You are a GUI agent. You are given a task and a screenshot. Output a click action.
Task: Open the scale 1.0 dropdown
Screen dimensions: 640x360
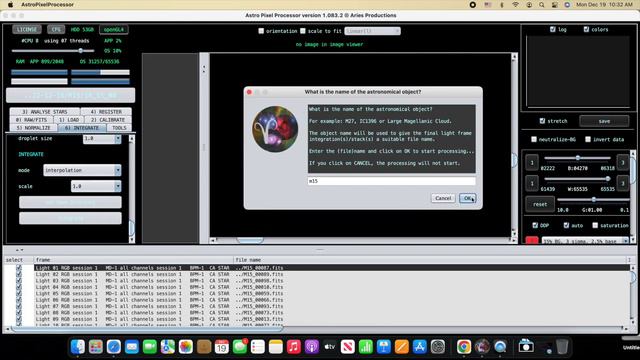96,186
